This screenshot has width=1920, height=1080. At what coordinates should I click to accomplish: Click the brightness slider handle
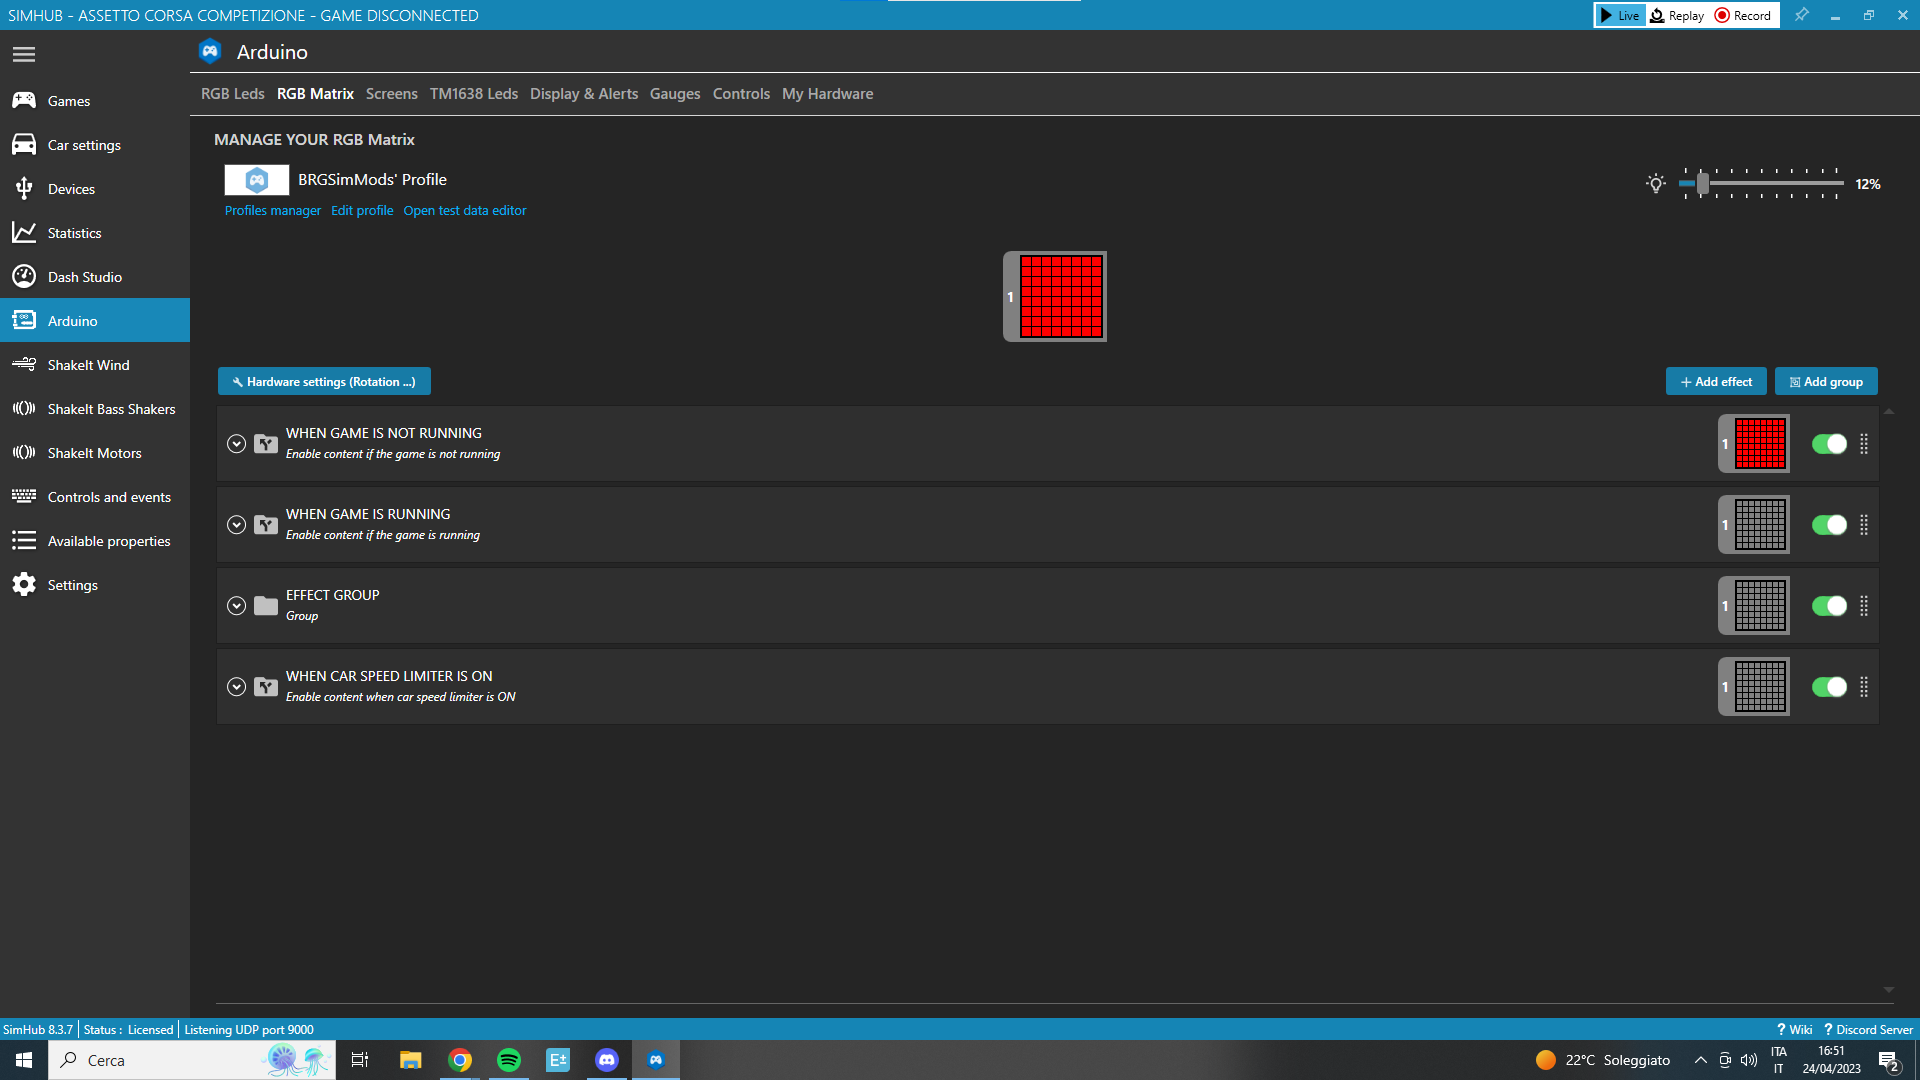point(1702,184)
